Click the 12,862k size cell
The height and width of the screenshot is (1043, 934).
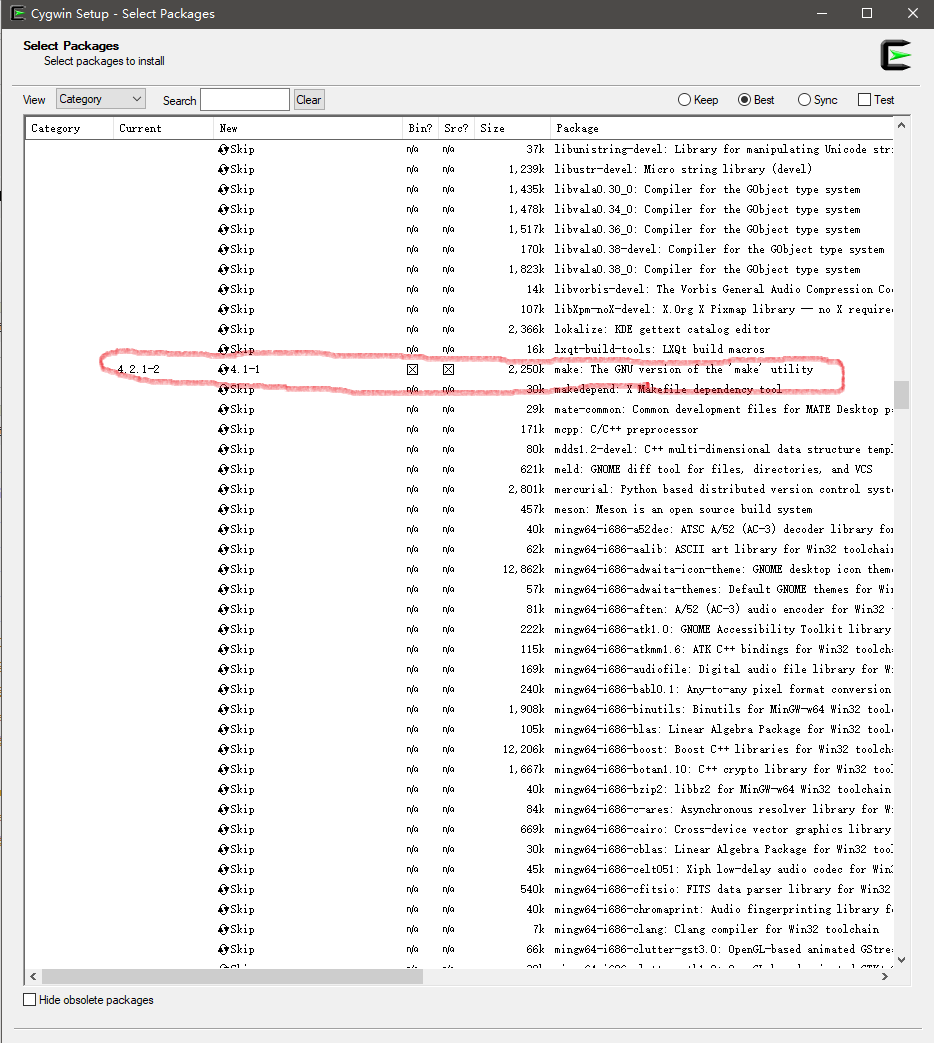[x=524, y=569]
